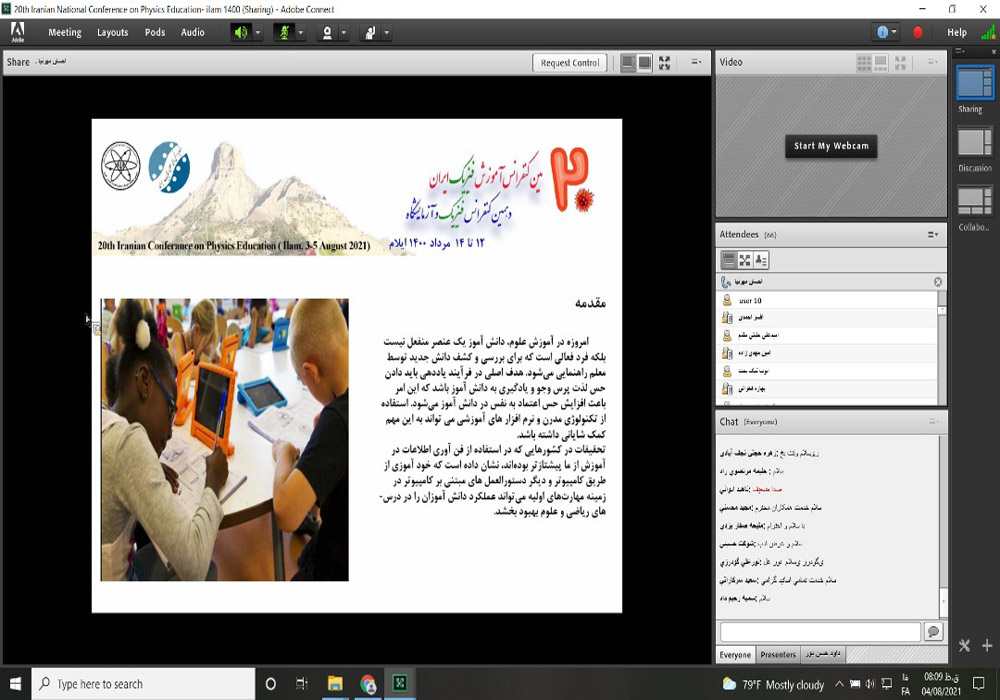Click the red recording indicator icon
1000x700 pixels.
(918, 32)
